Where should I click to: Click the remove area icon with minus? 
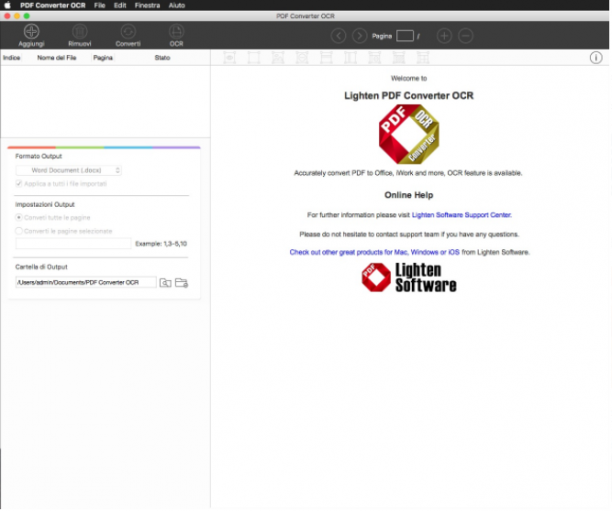click(x=302, y=58)
